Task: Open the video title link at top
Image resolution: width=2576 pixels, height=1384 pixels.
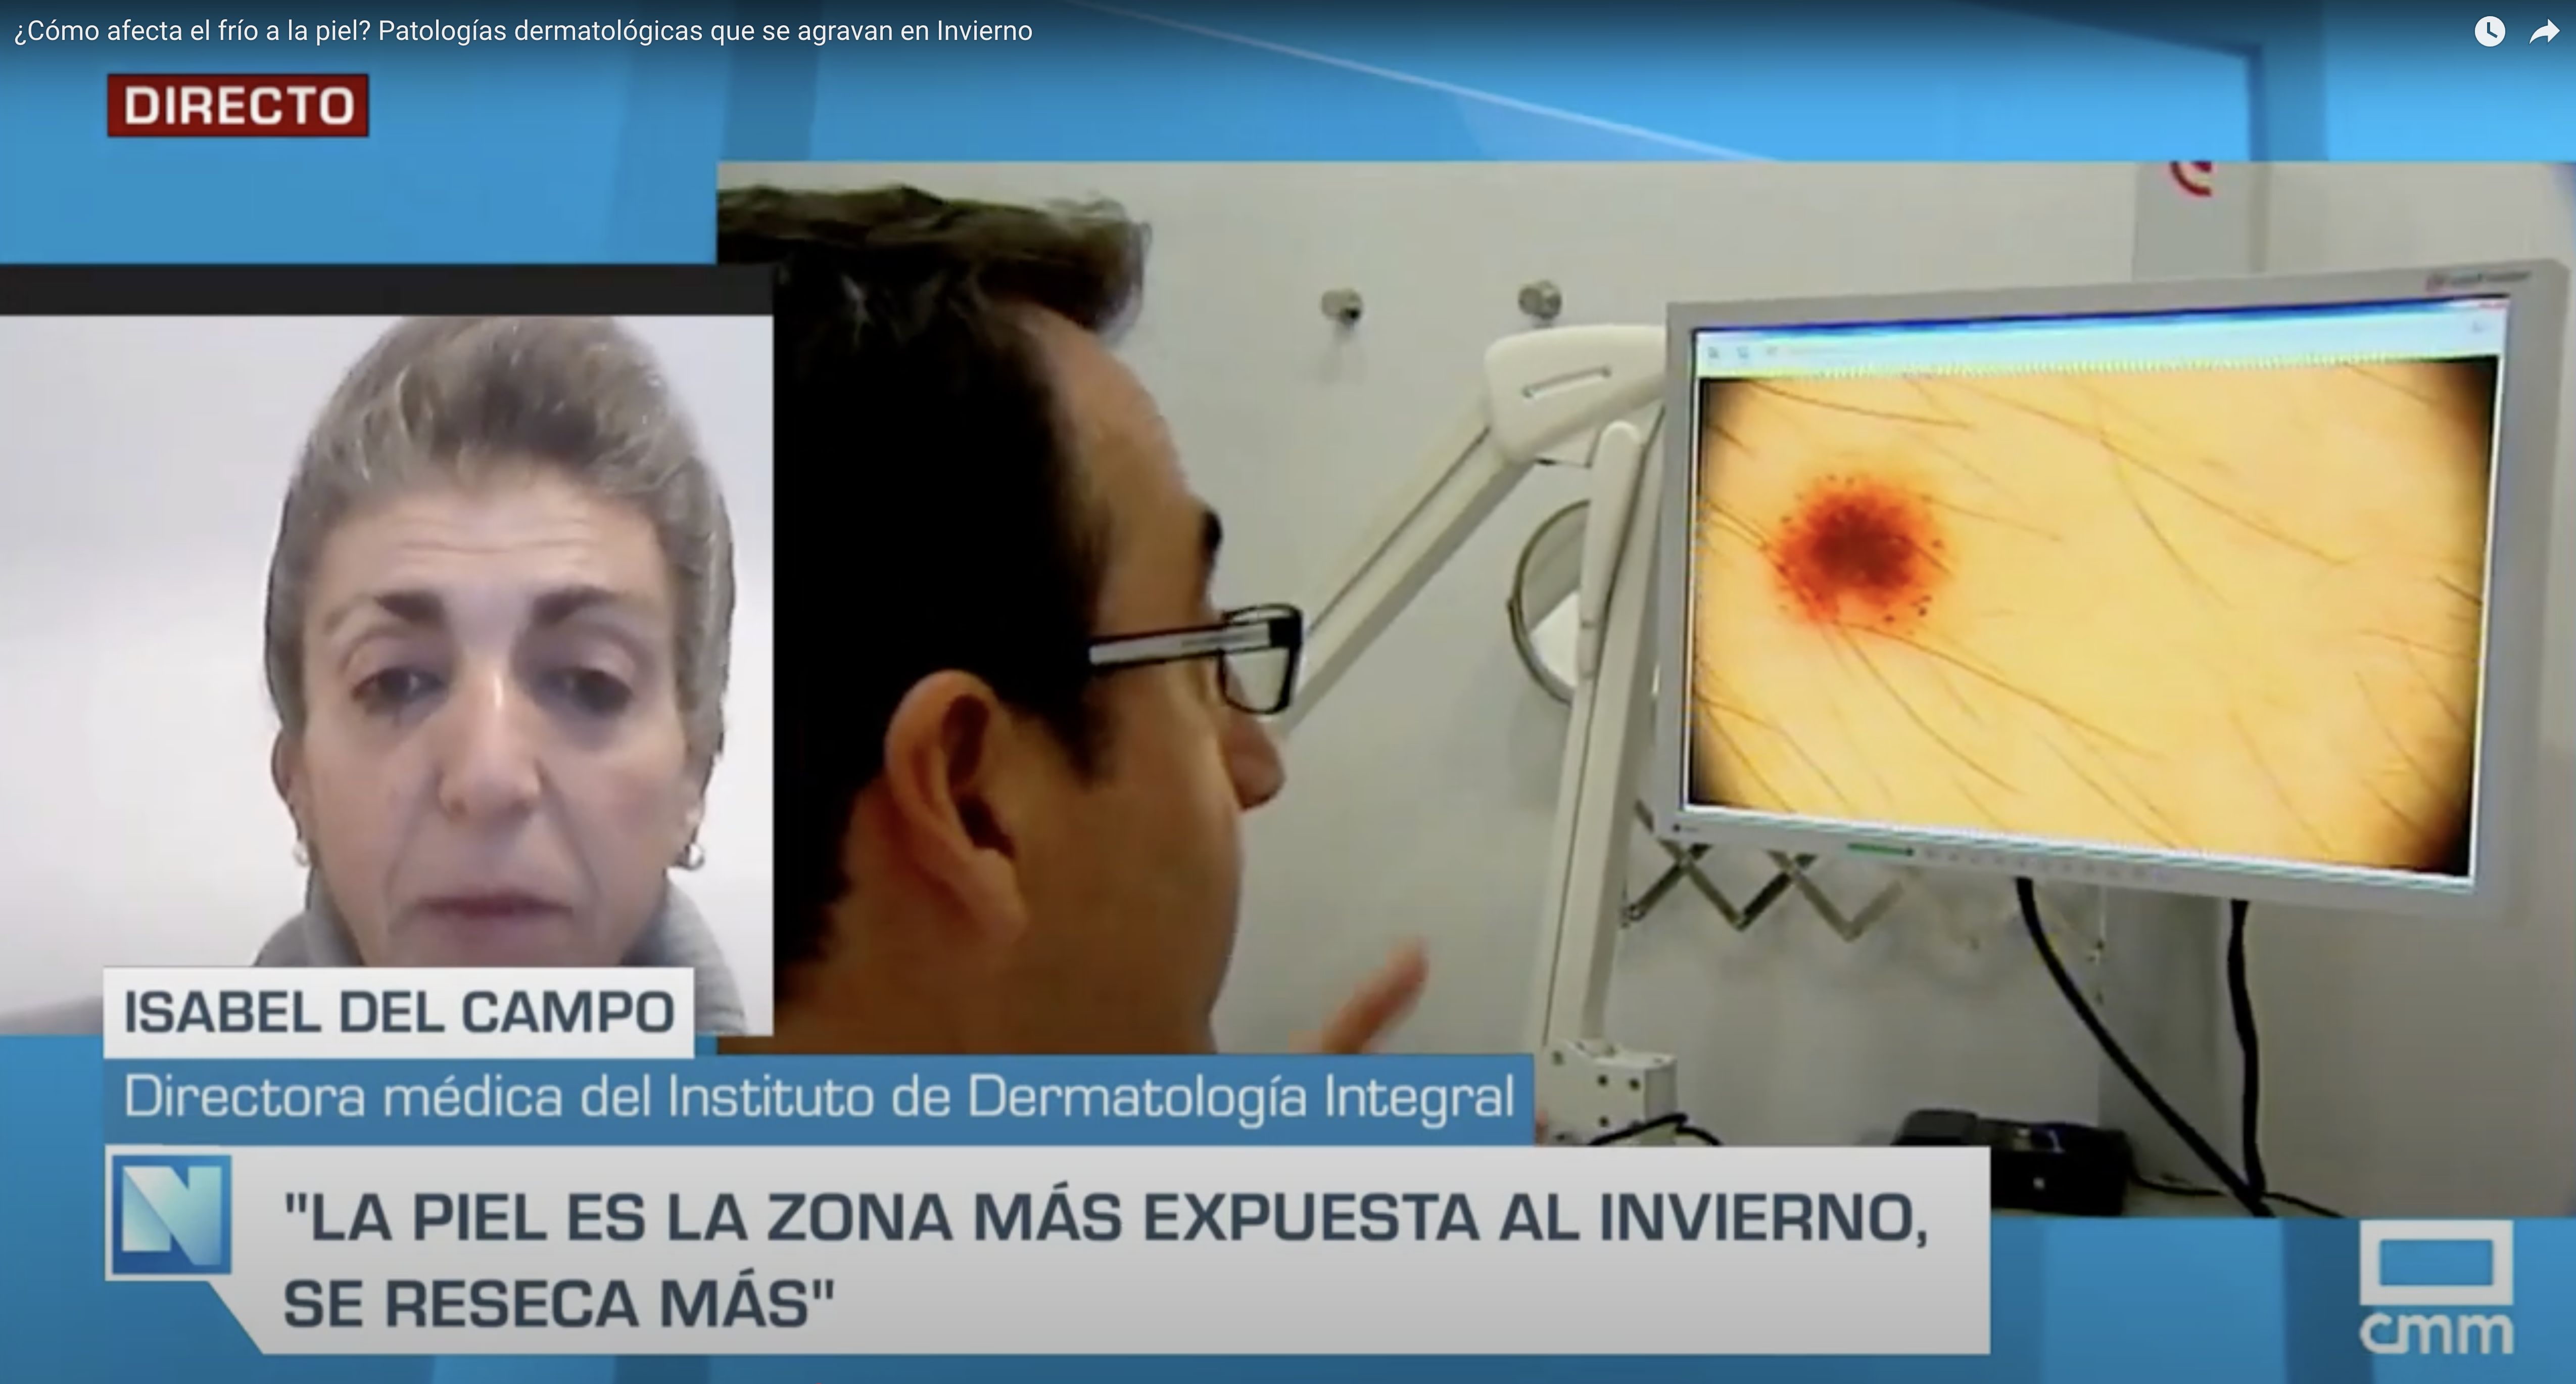Action: pyautogui.click(x=523, y=31)
